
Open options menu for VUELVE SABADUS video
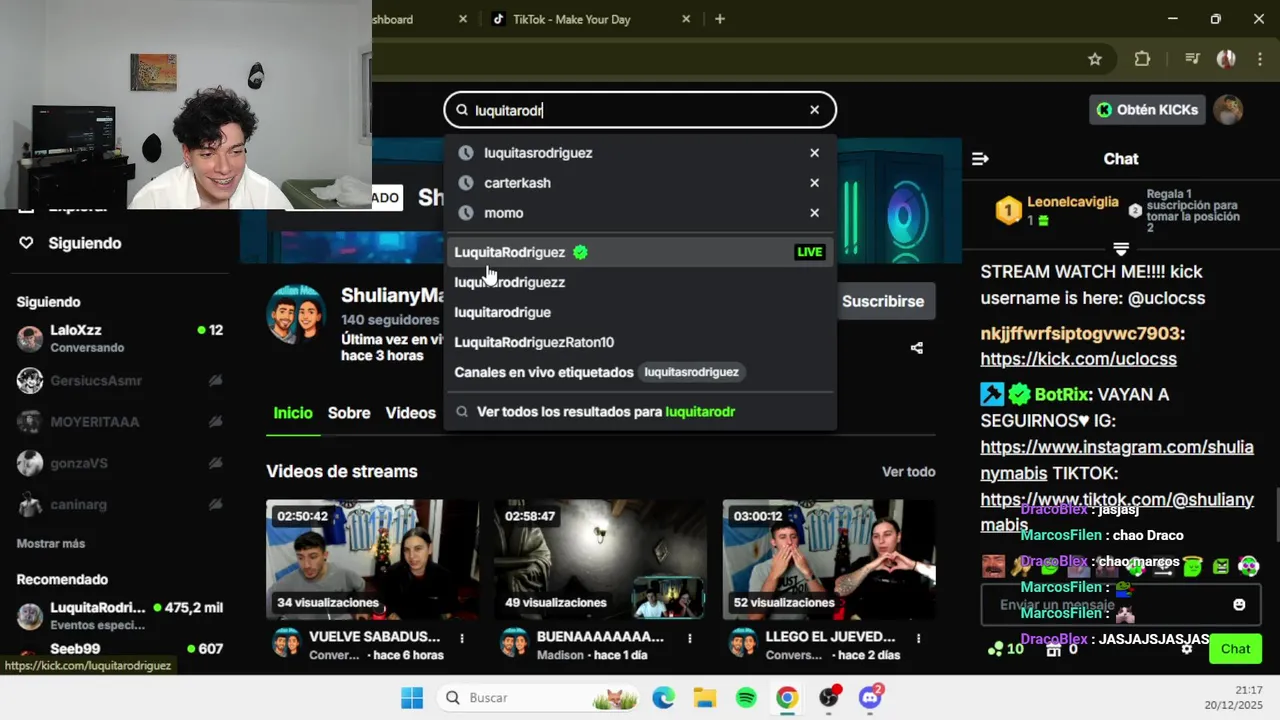point(462,638)
